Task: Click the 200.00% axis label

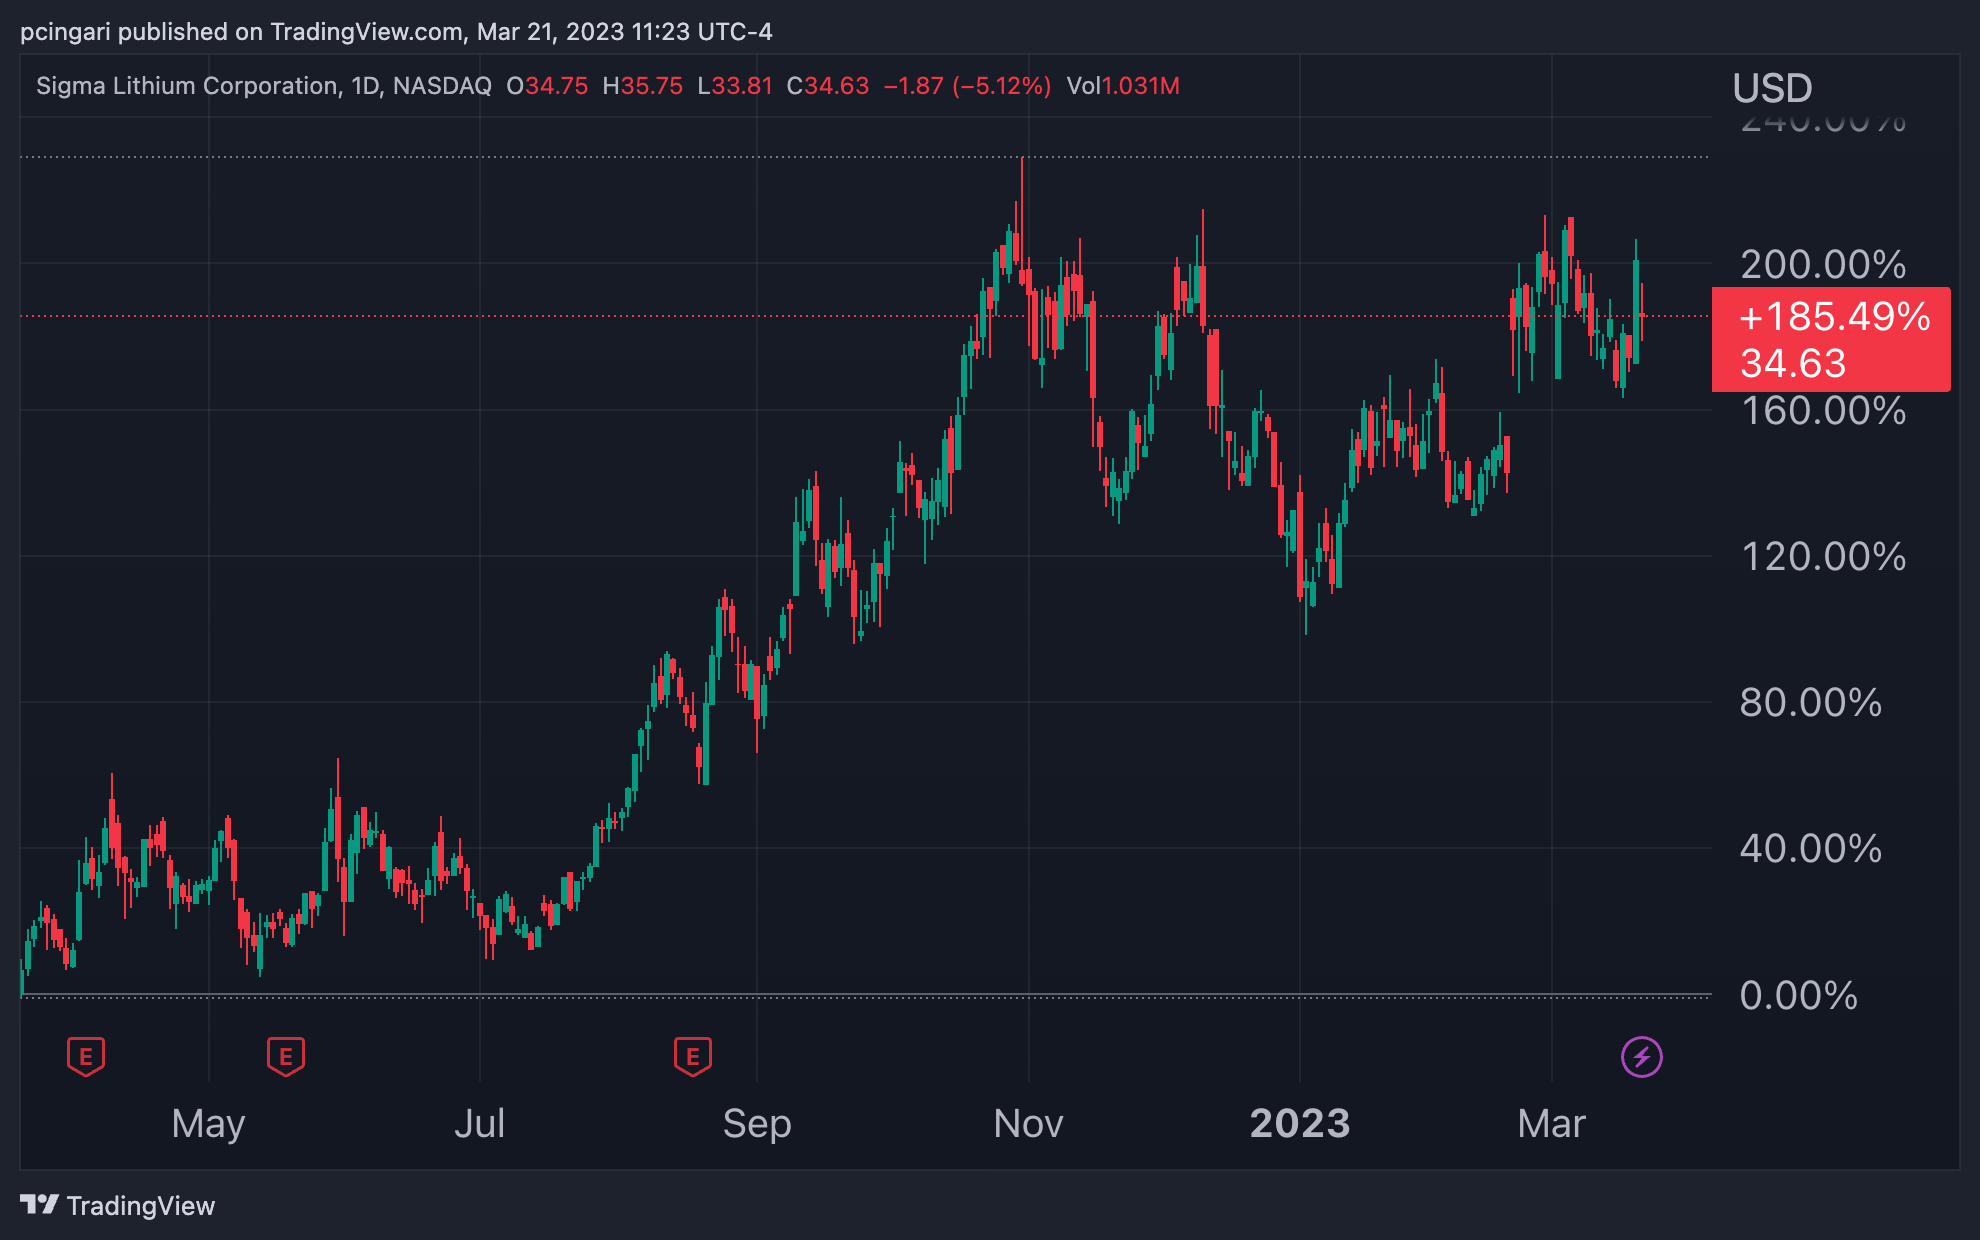Action: coord(1823,265)
